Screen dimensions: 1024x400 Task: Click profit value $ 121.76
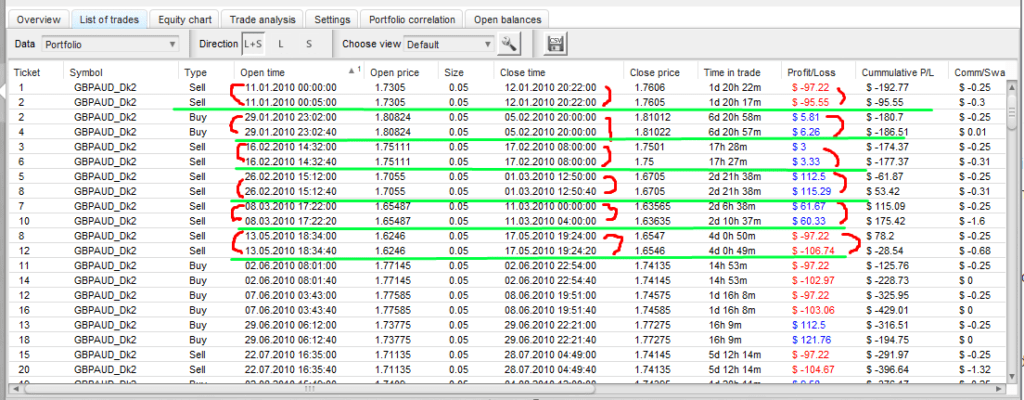click(x=812, y=341)
